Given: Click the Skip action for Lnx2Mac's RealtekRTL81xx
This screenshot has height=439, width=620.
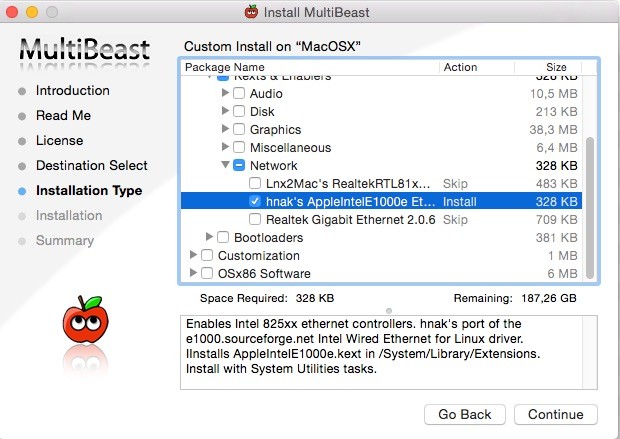Looking at the screenshot, I should tap(455, 184).
